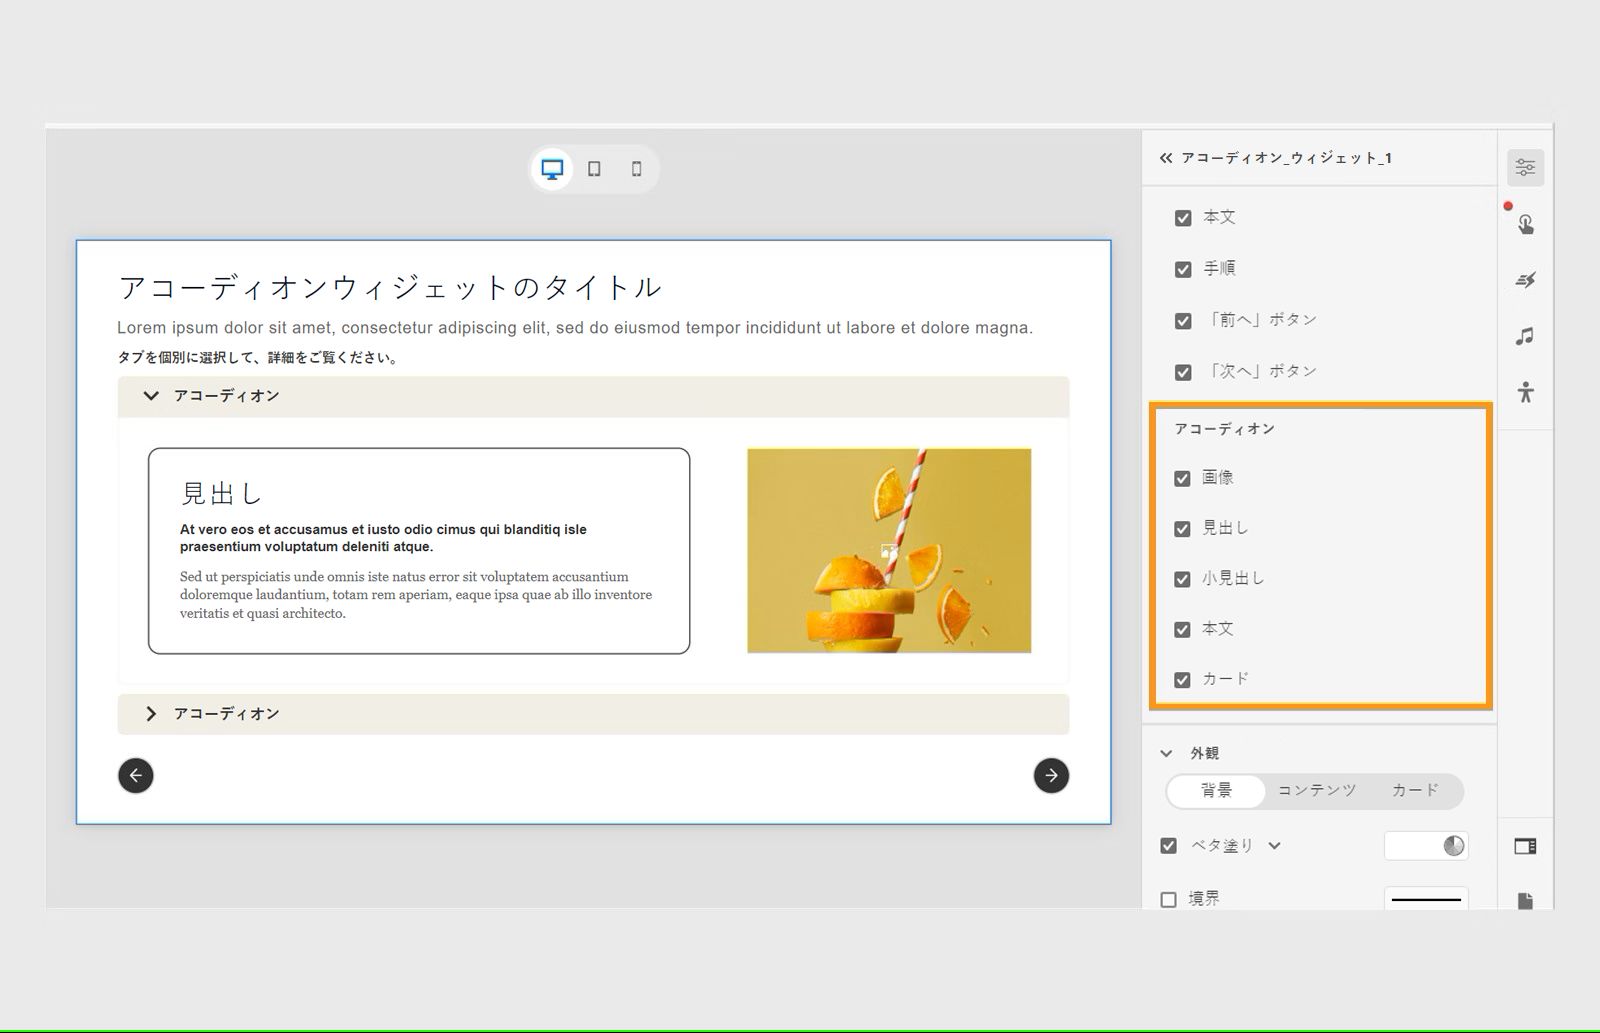Enable the 境界 border checkbox
The image size is (1600, 1033).
pyautogui.click(x=1168, y=900)
